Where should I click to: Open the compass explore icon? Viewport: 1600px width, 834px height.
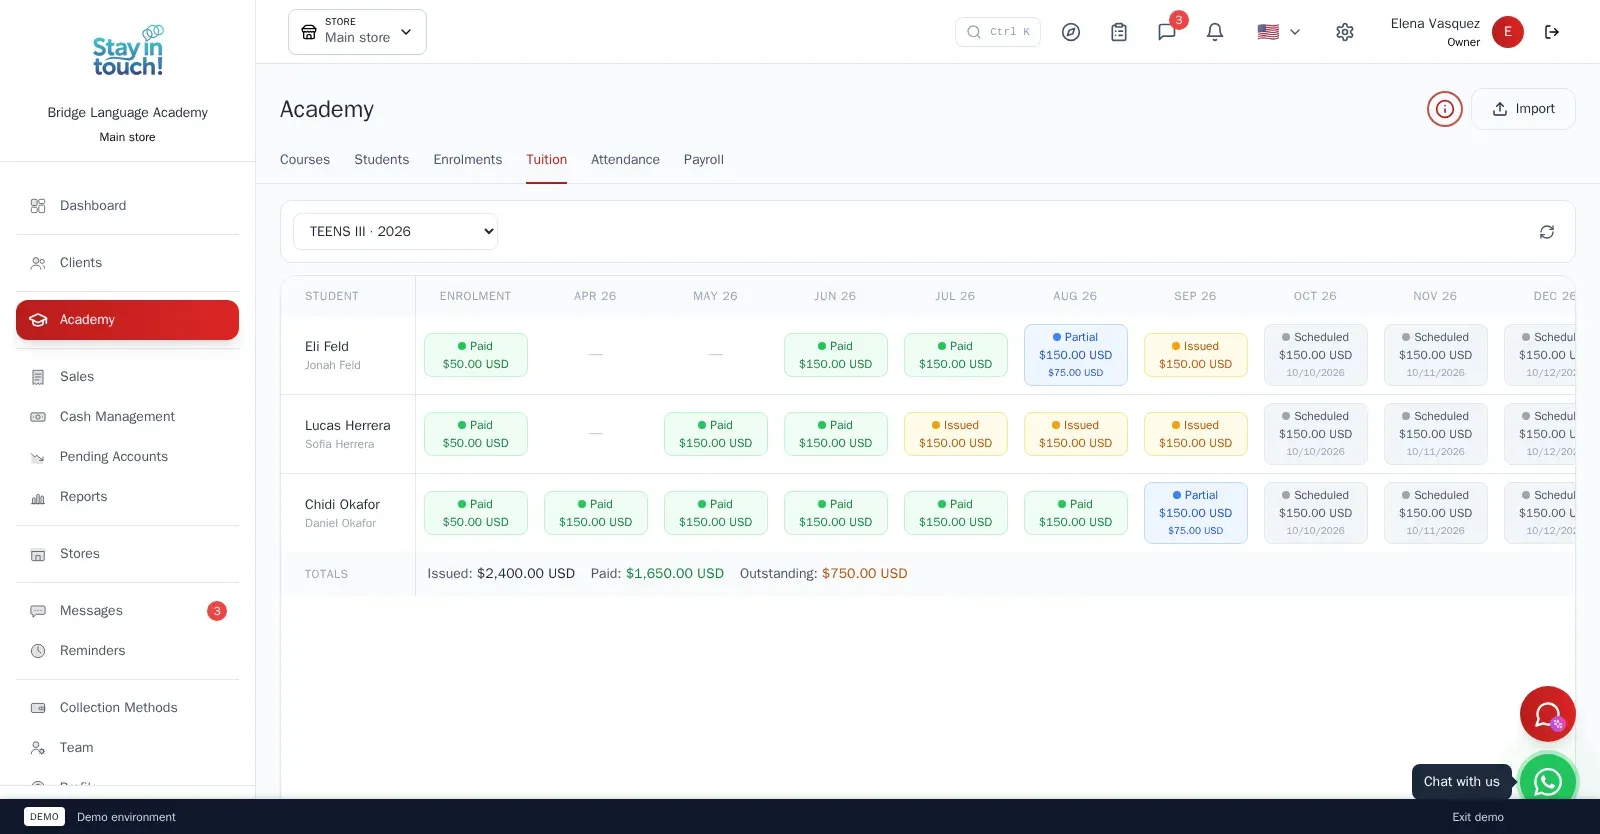[x=1071, y=32]
